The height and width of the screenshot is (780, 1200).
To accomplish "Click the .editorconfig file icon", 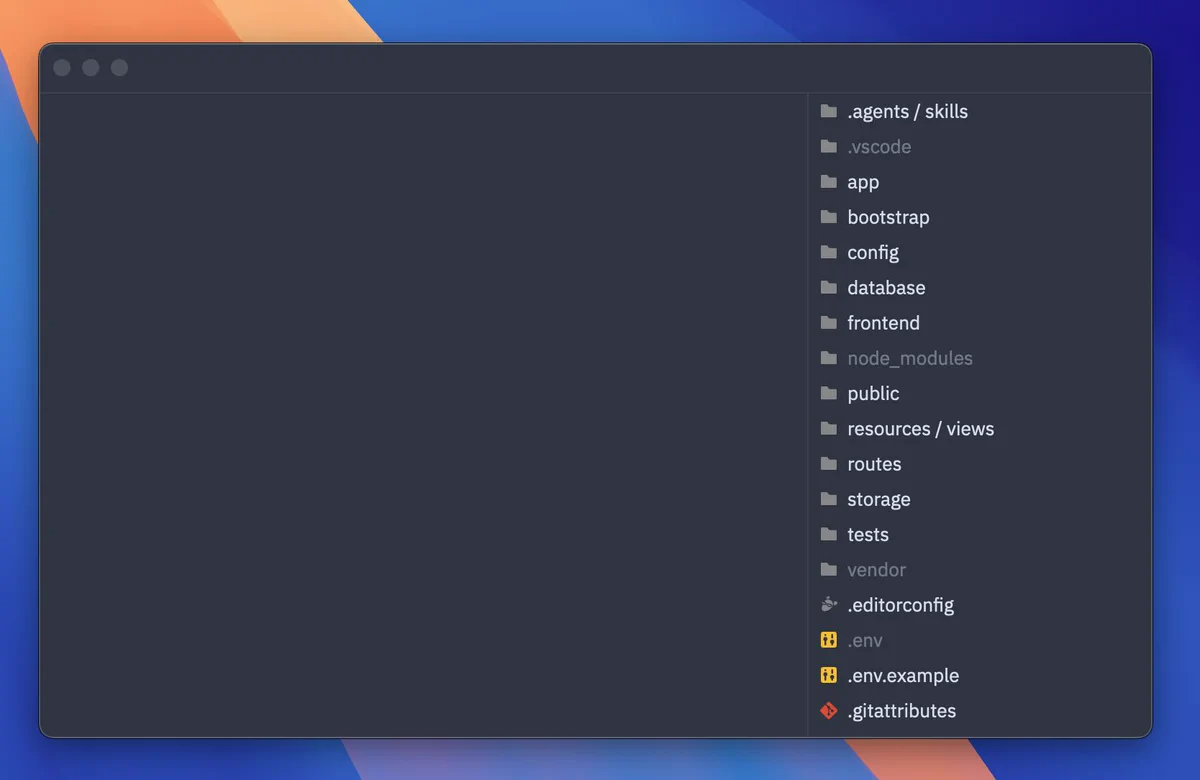I will [x=828, y=605].
